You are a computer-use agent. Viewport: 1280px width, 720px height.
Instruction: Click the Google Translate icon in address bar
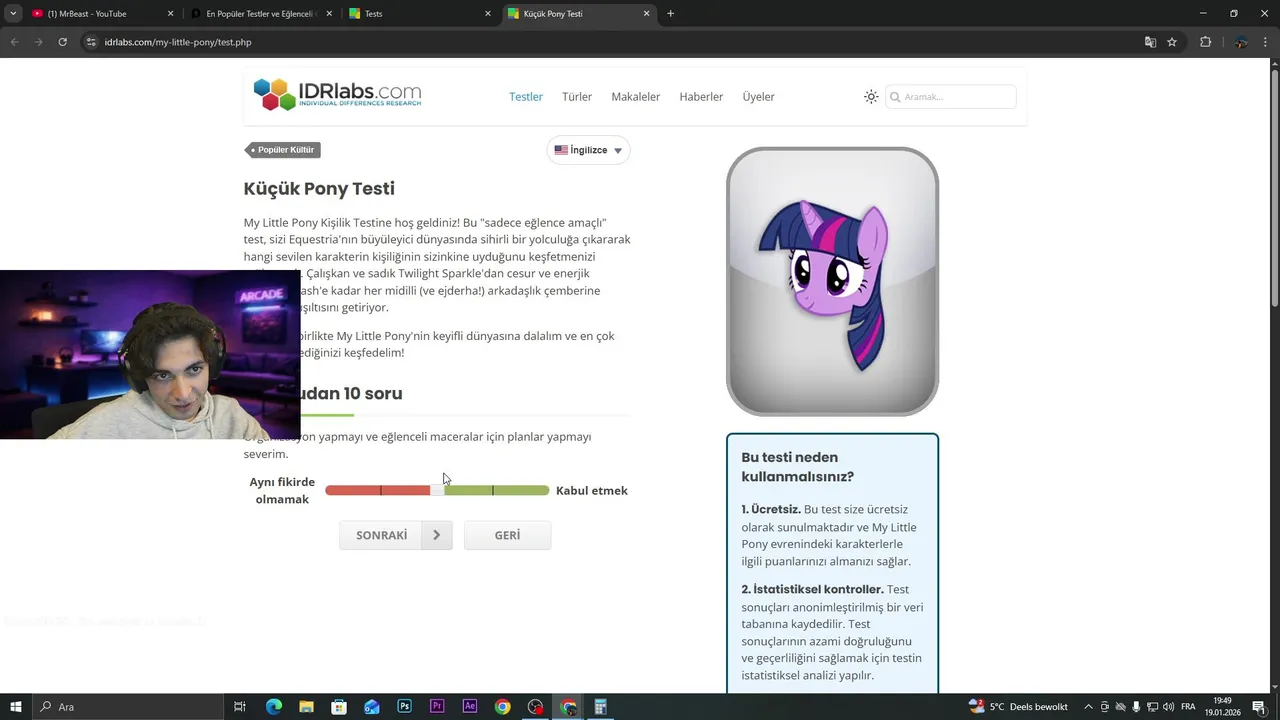(1150, 42)
